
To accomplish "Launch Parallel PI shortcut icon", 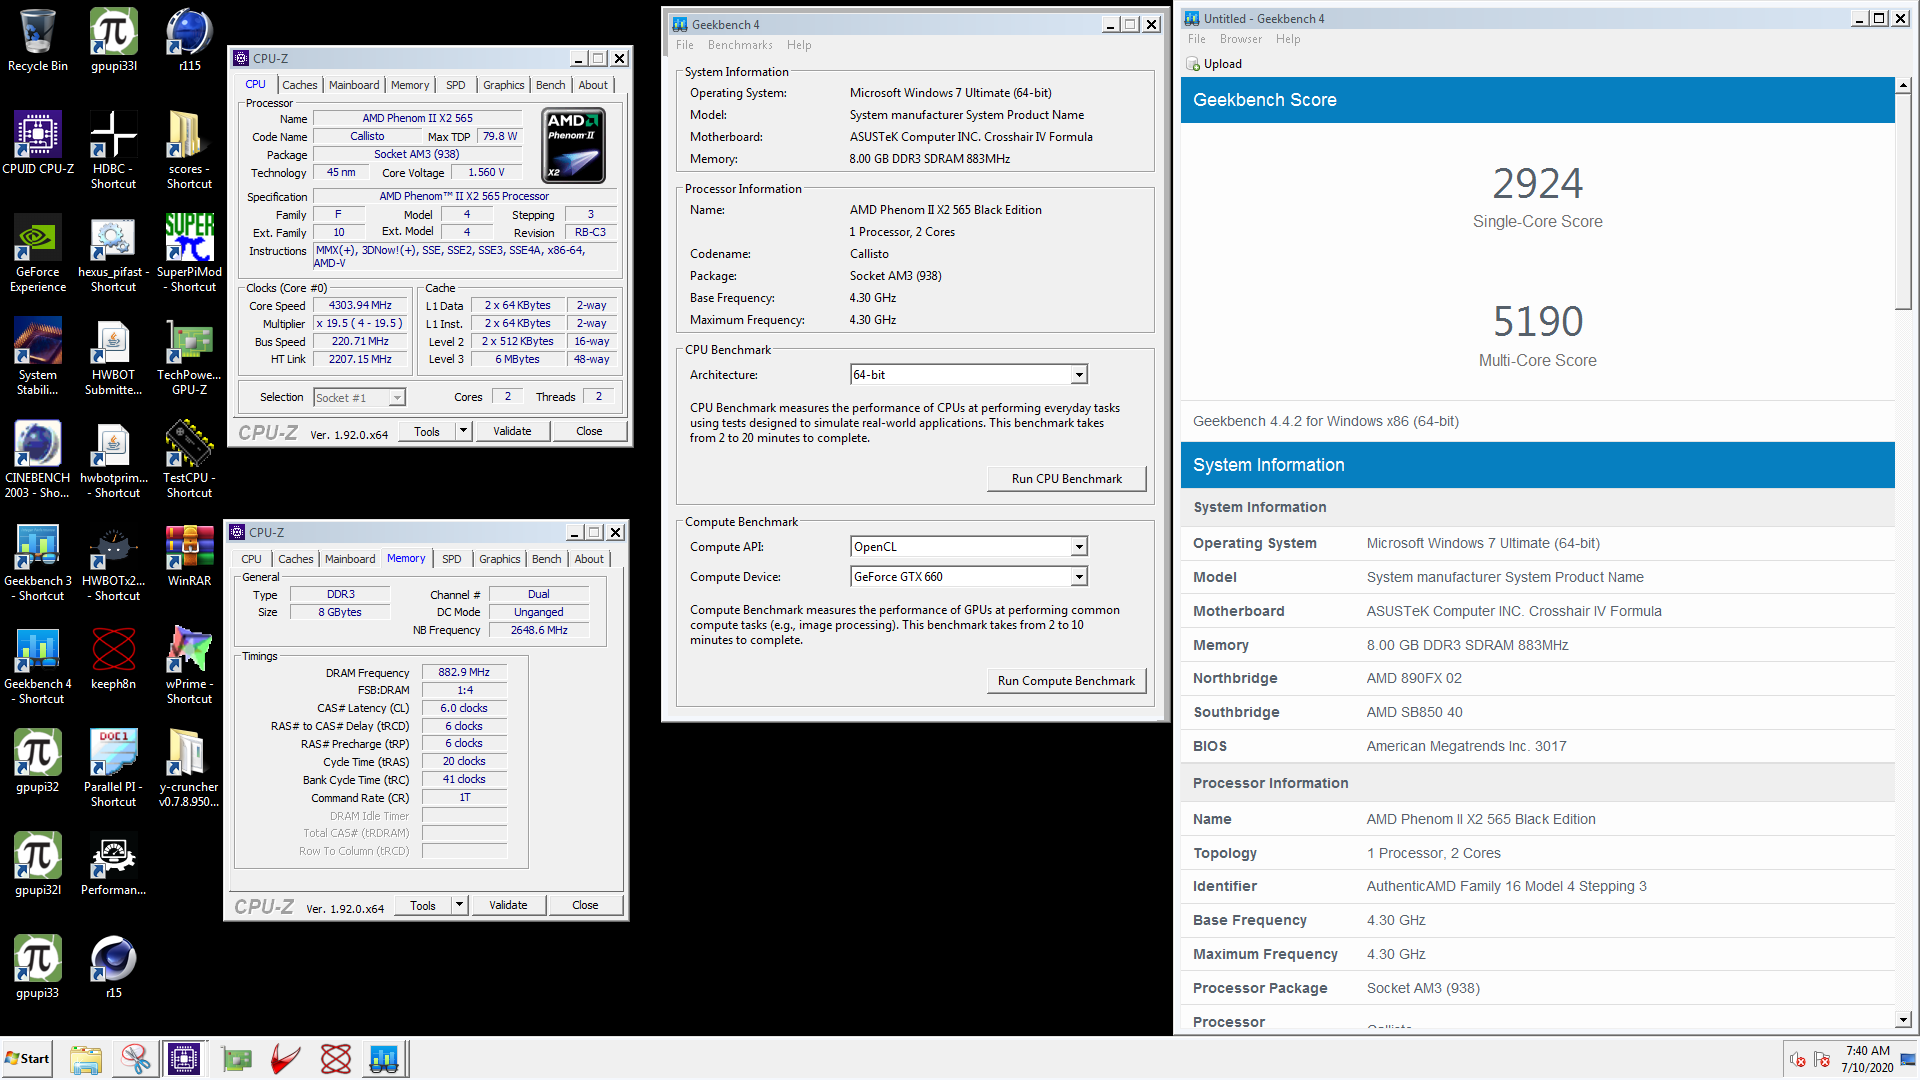I will pyautogui.click(x=114, y=768).
